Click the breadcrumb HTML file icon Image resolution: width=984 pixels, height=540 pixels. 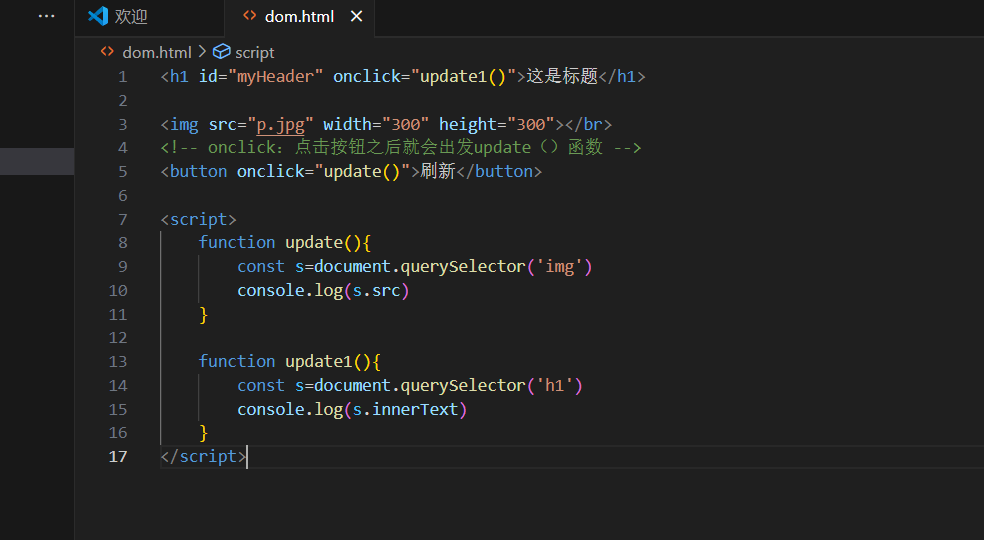(x=107, y=51)
